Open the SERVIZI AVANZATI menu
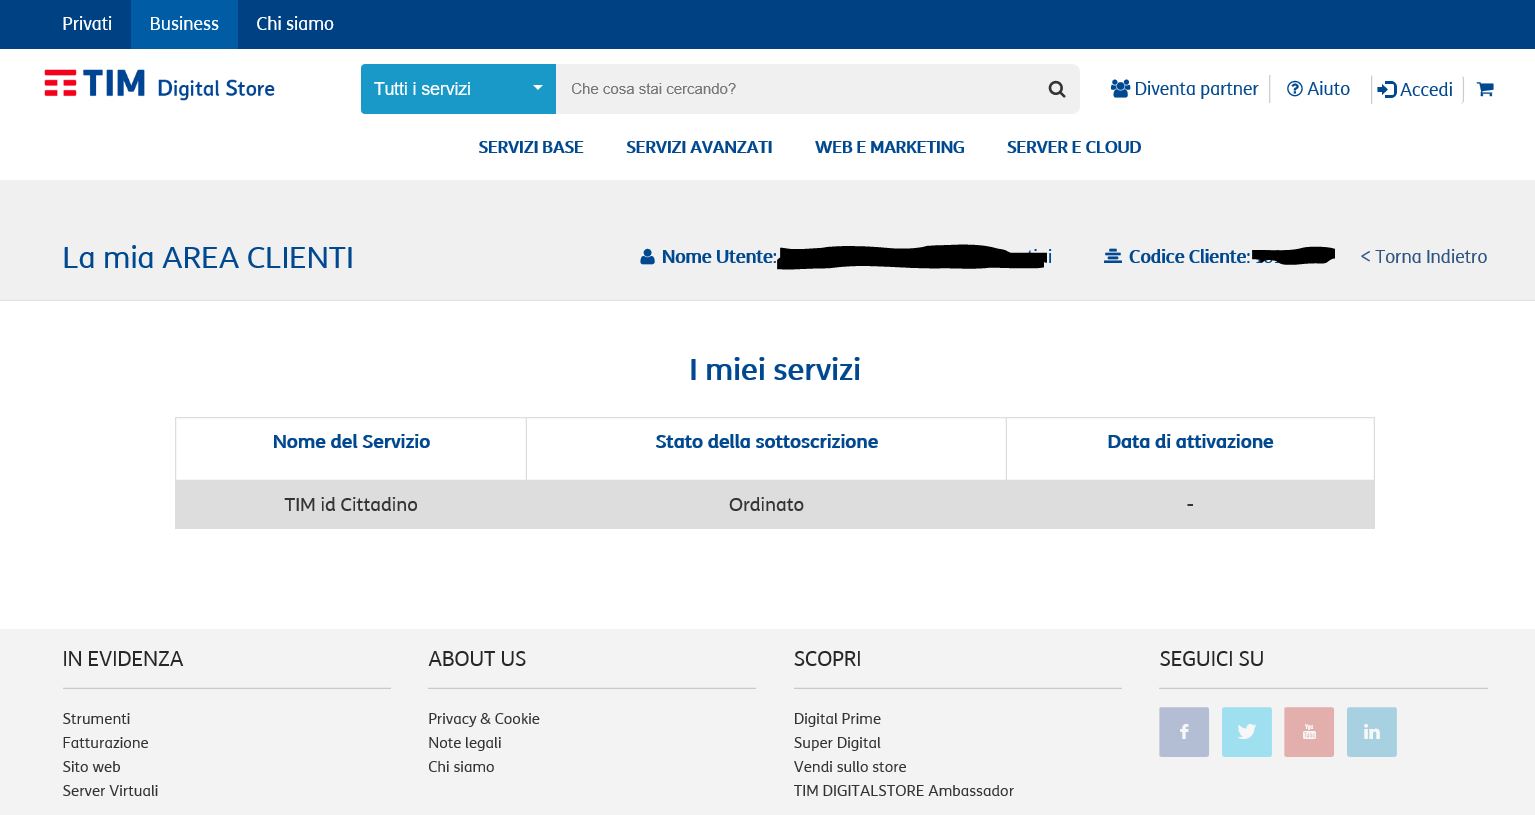The image size is (1535, 815). pos(699,147)
